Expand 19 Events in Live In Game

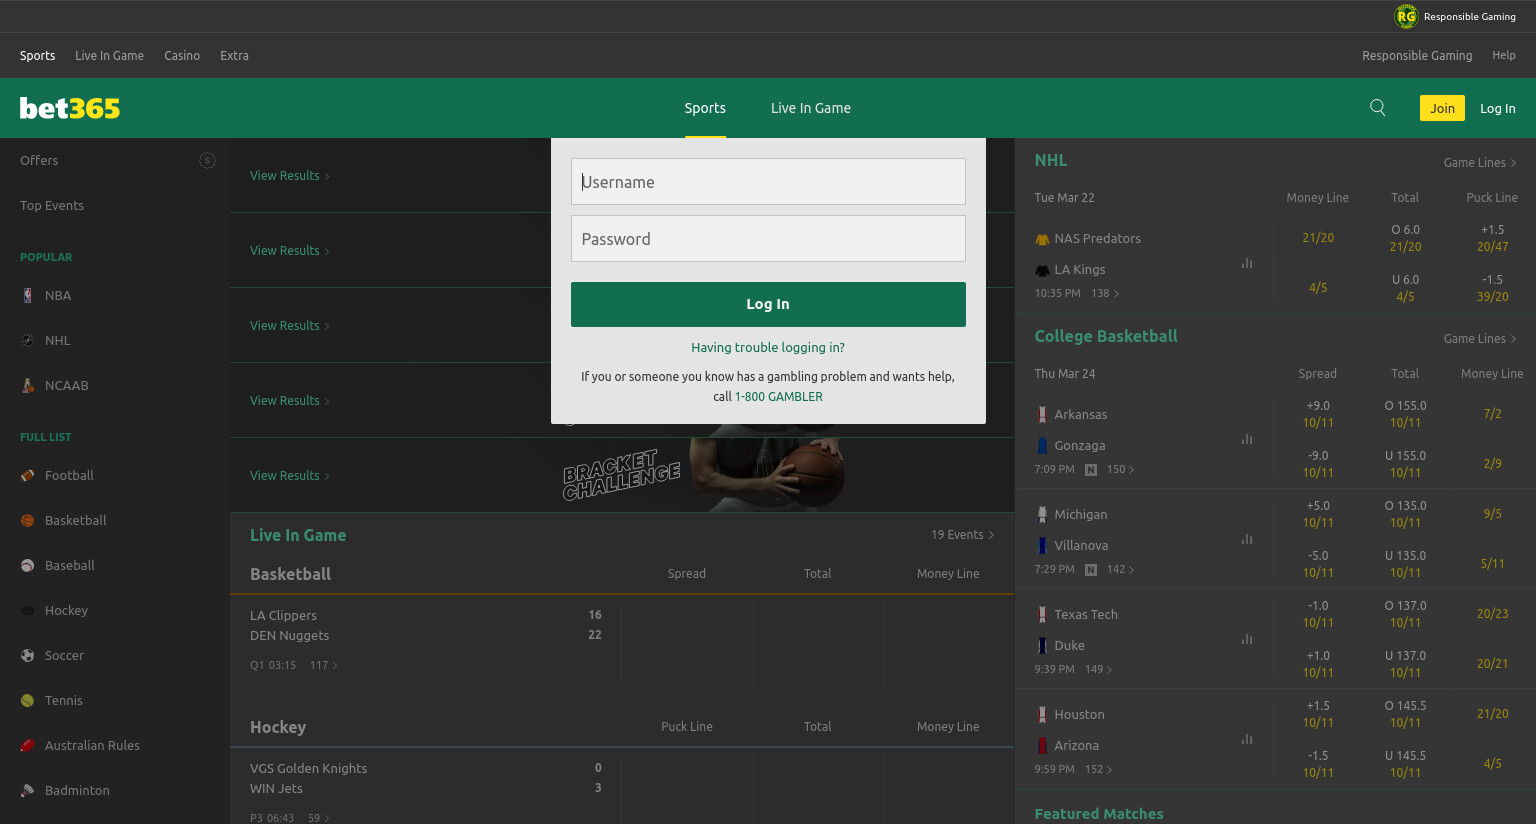tap(962, 534)
